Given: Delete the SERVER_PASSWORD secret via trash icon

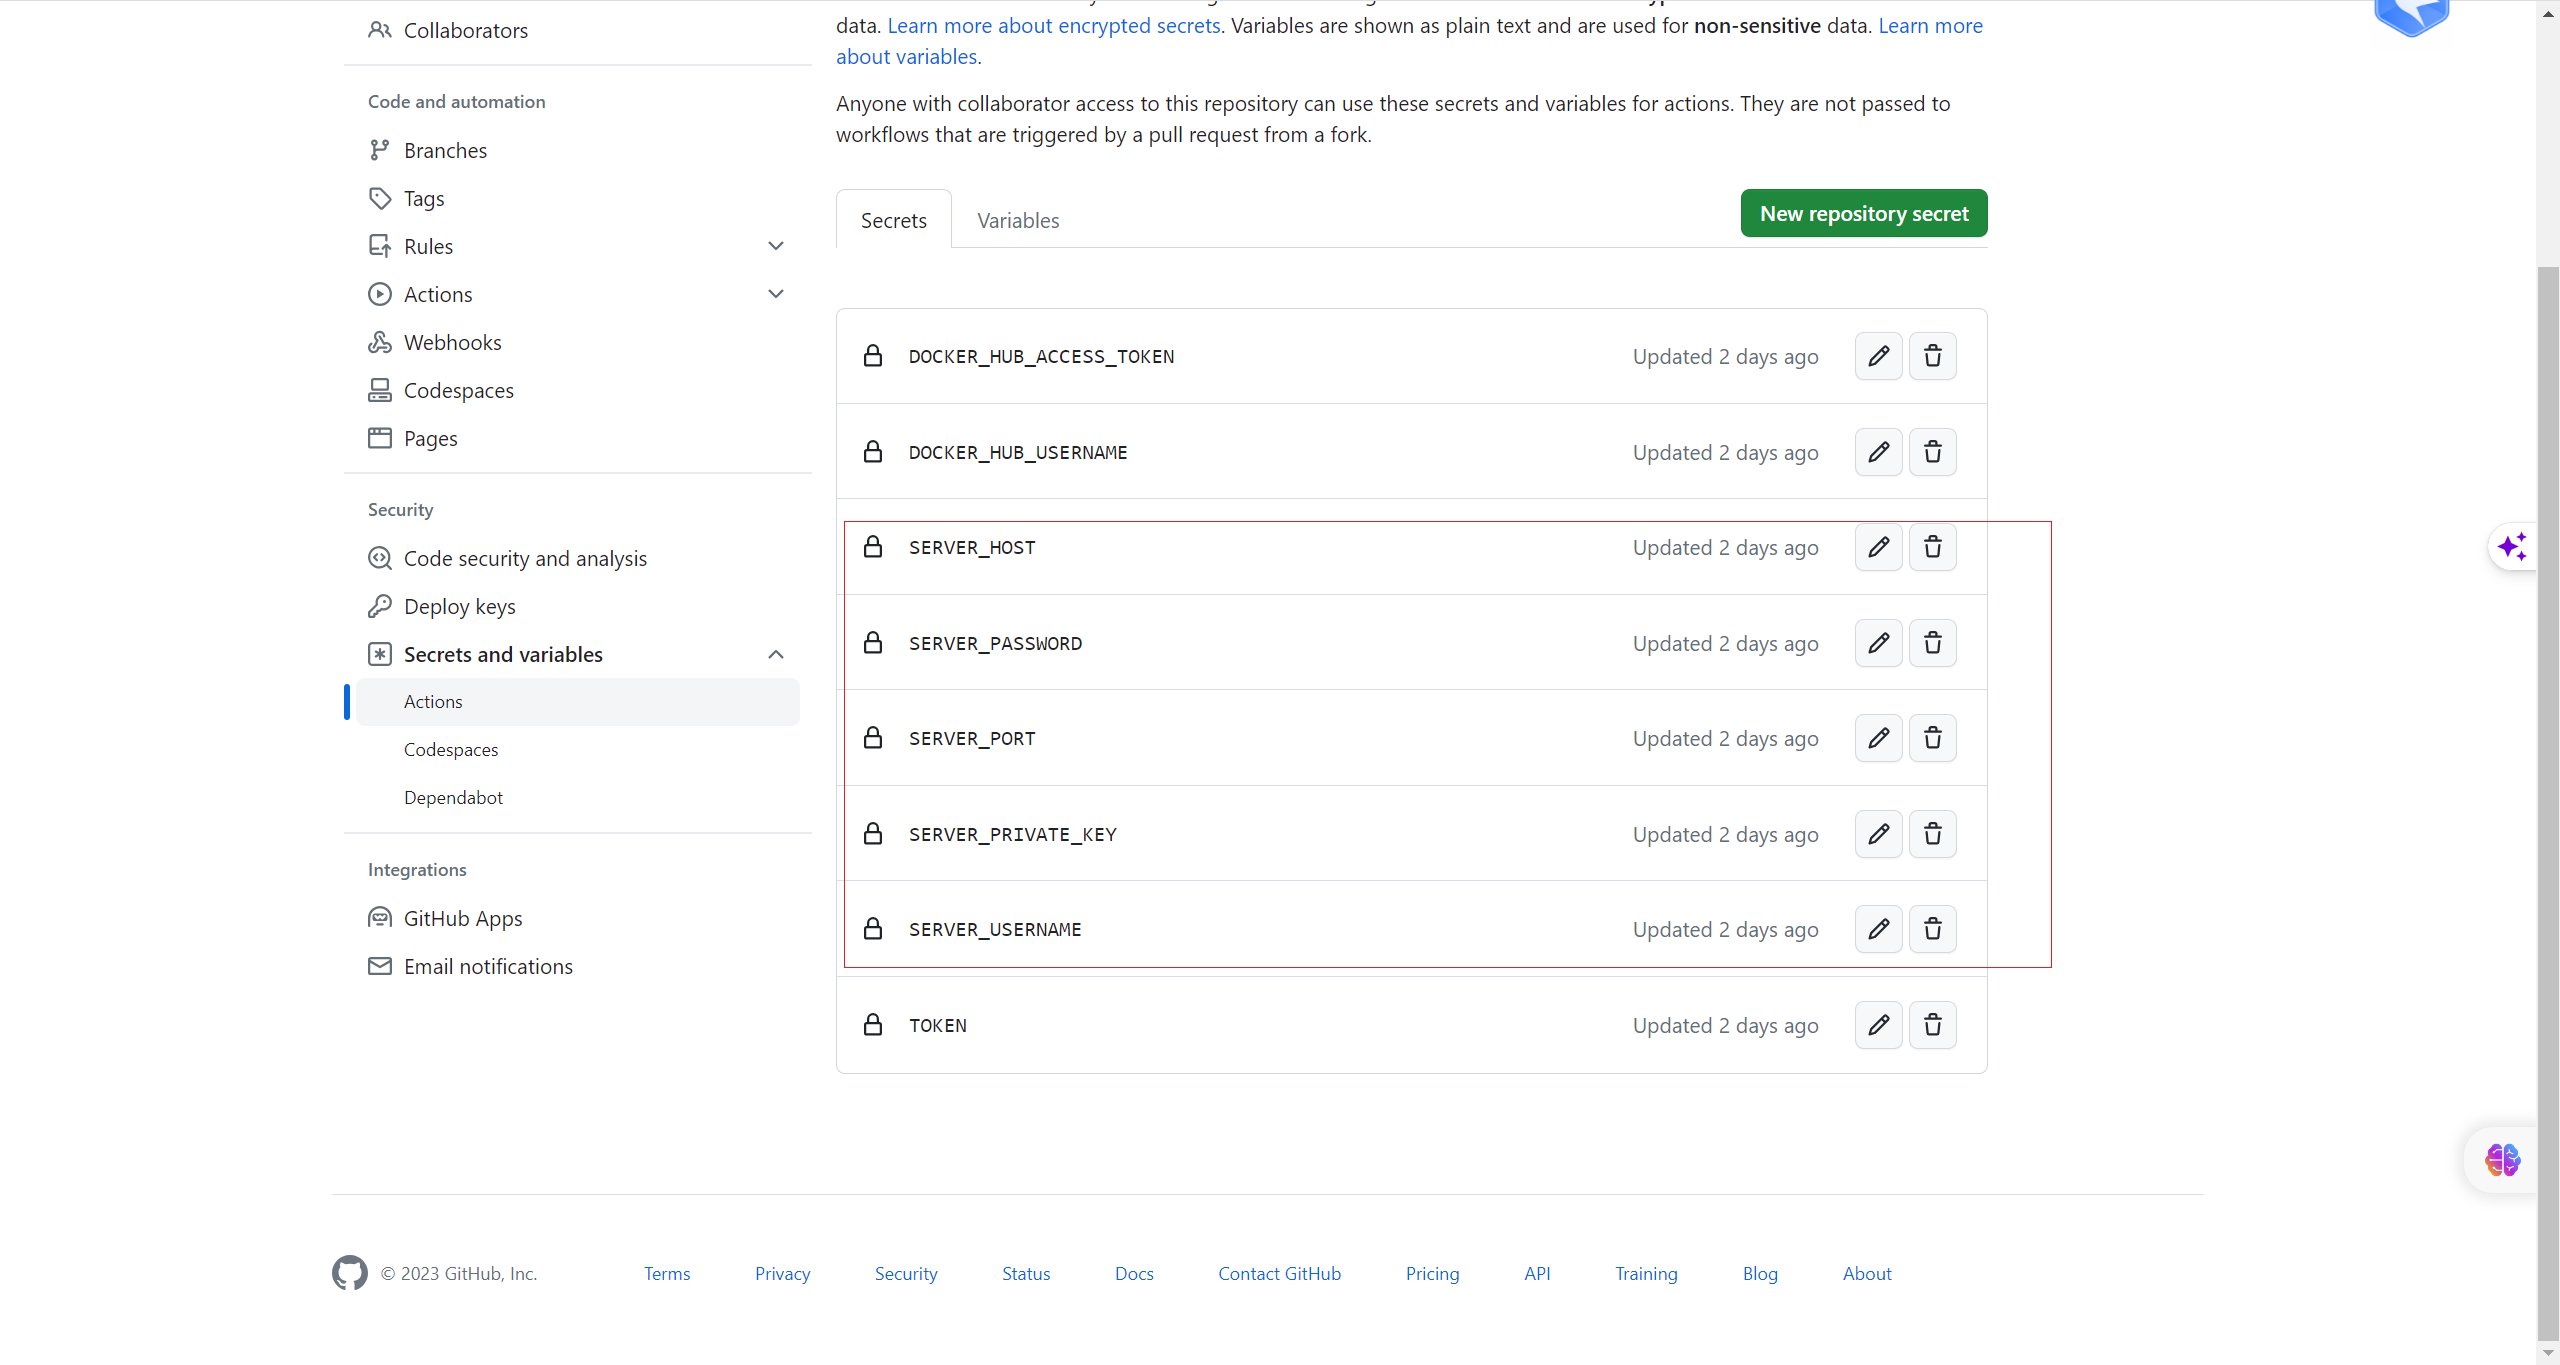Looking at the screenshot, I should click(1932, 643).
